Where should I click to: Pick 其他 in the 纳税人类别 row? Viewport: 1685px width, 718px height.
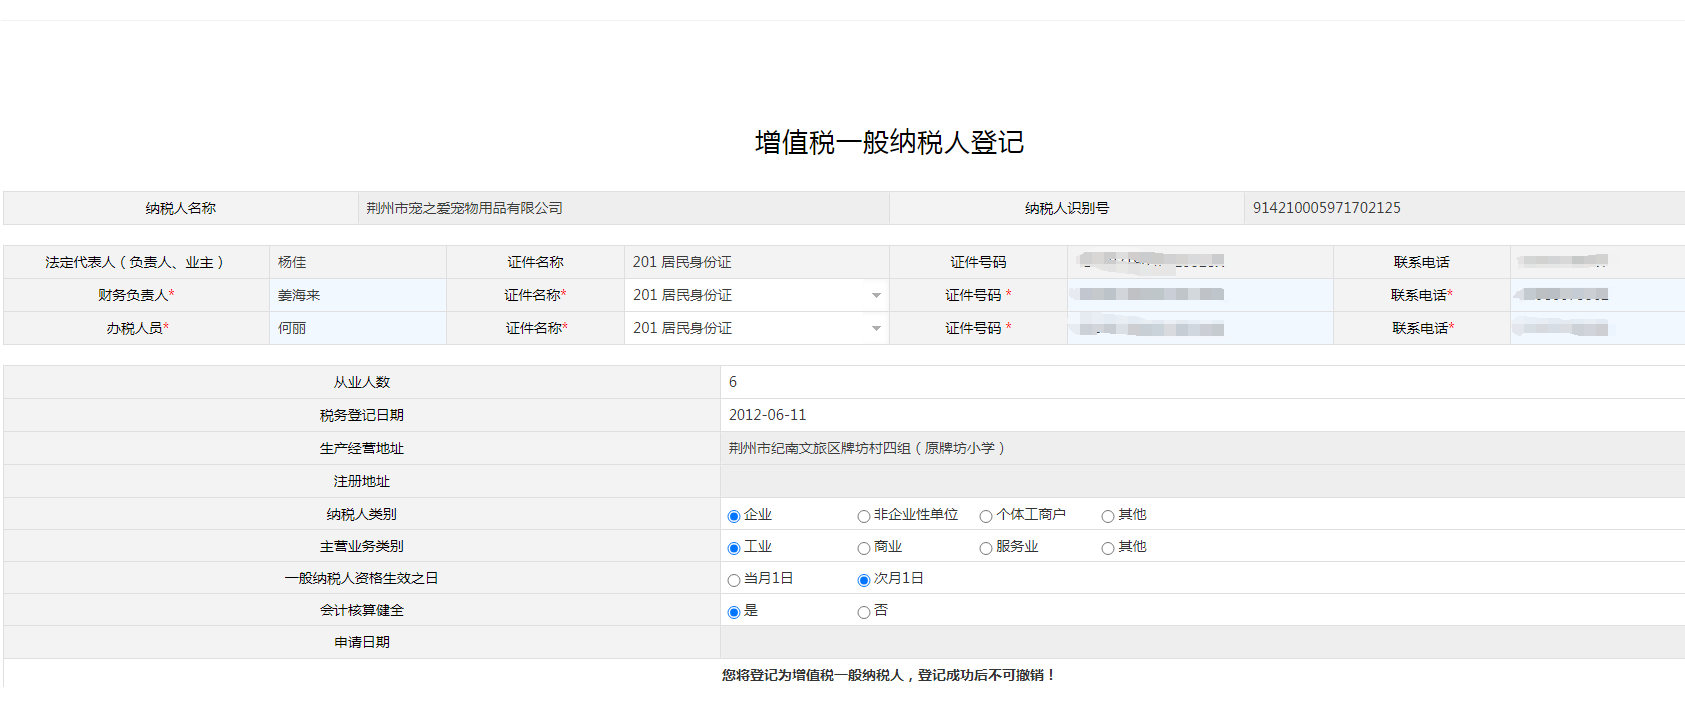[x=1108, y=516]
